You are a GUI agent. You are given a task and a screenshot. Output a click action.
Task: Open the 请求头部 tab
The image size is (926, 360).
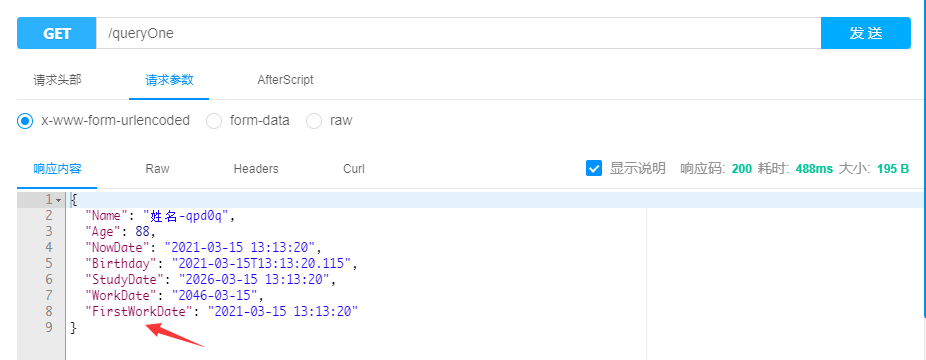(57, 80)
